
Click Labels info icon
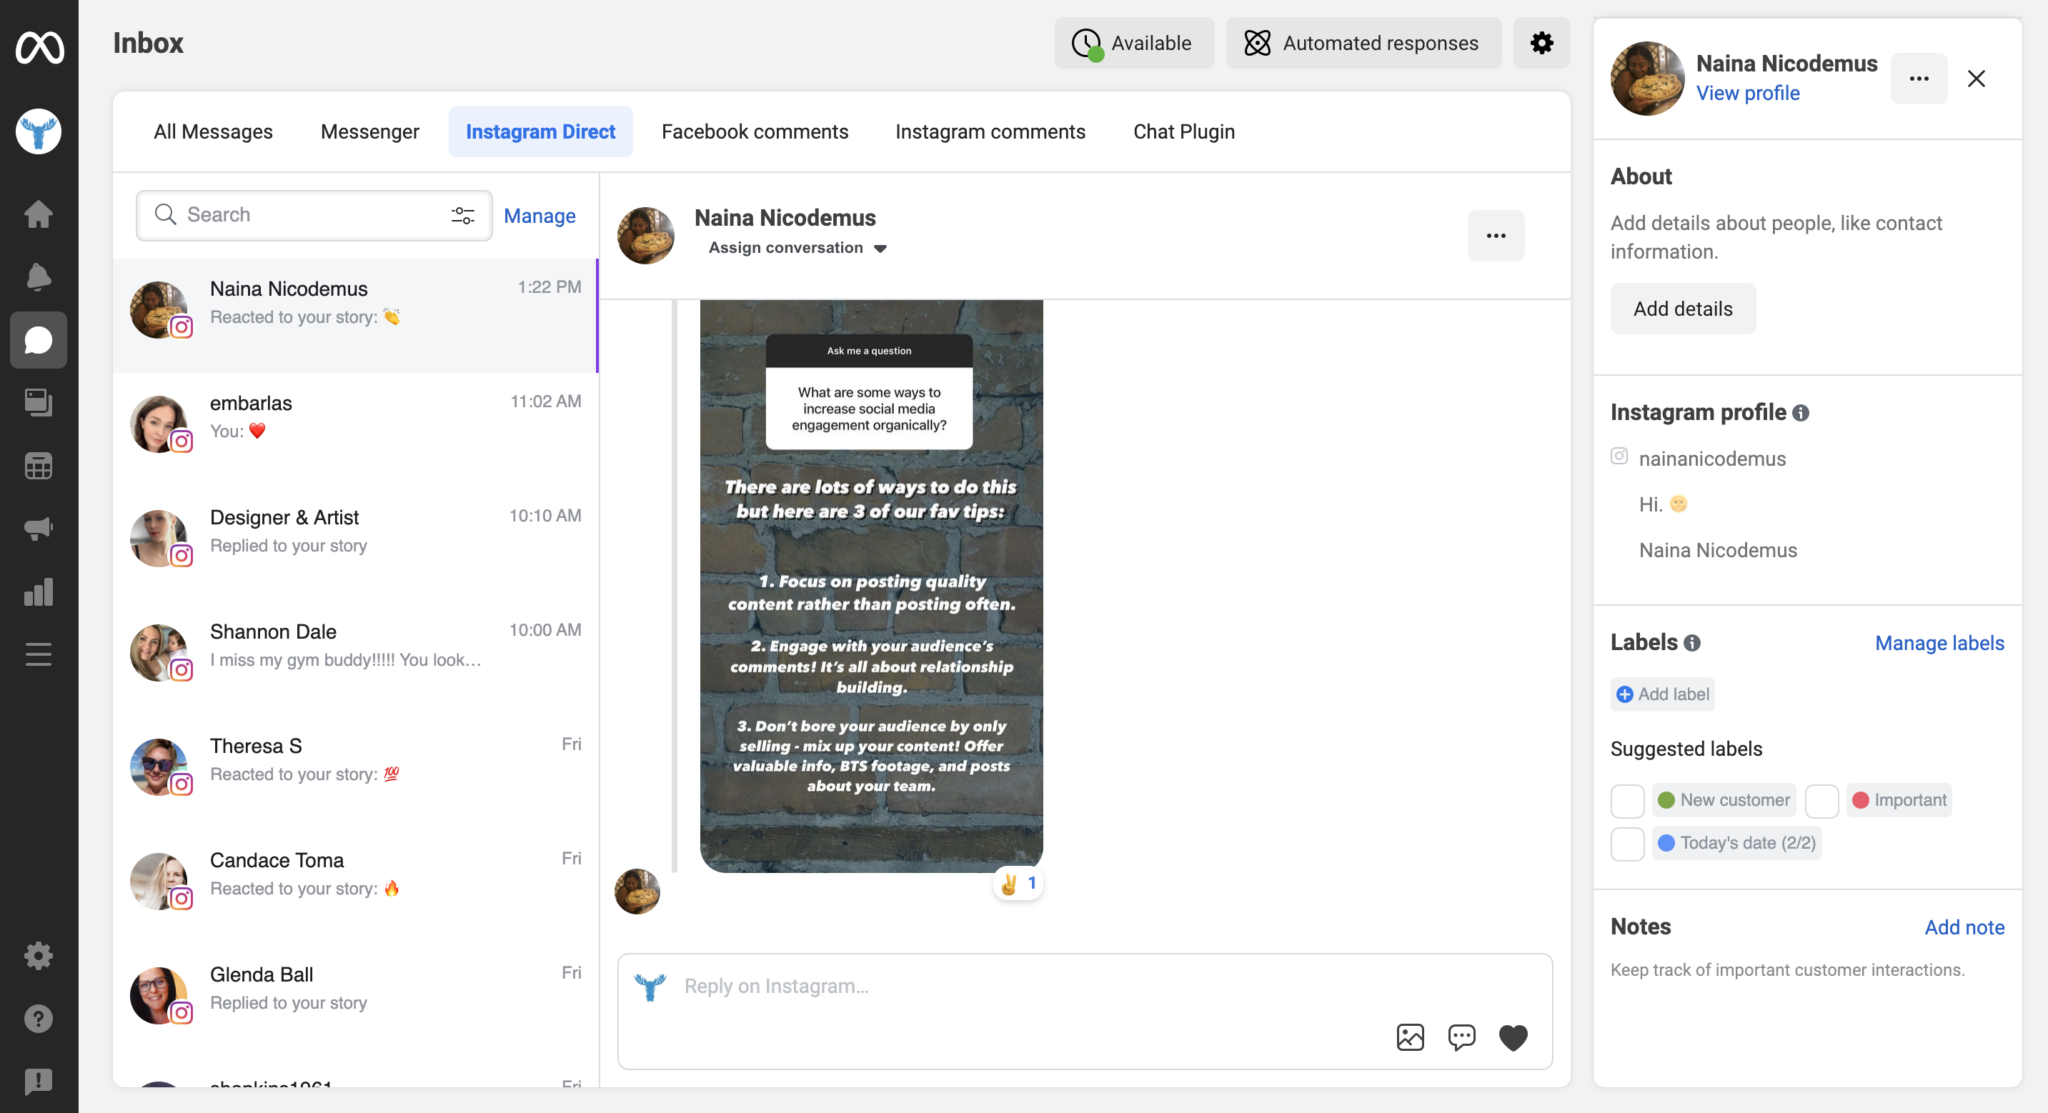[x=1692, y=643]
